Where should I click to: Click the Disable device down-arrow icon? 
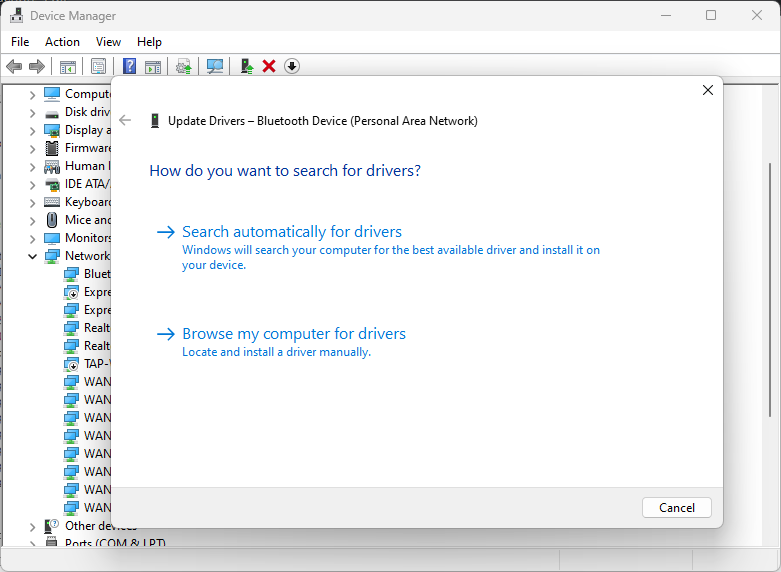(292, 66)
